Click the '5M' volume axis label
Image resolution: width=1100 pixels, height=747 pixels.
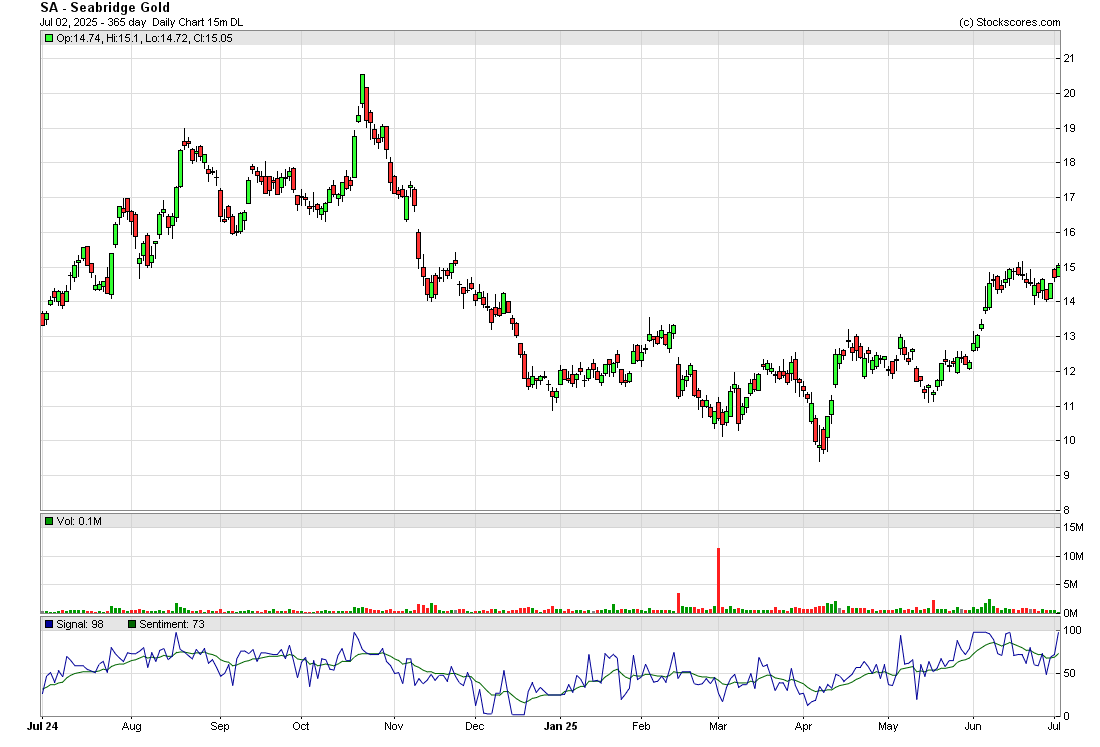(1071, 584)
